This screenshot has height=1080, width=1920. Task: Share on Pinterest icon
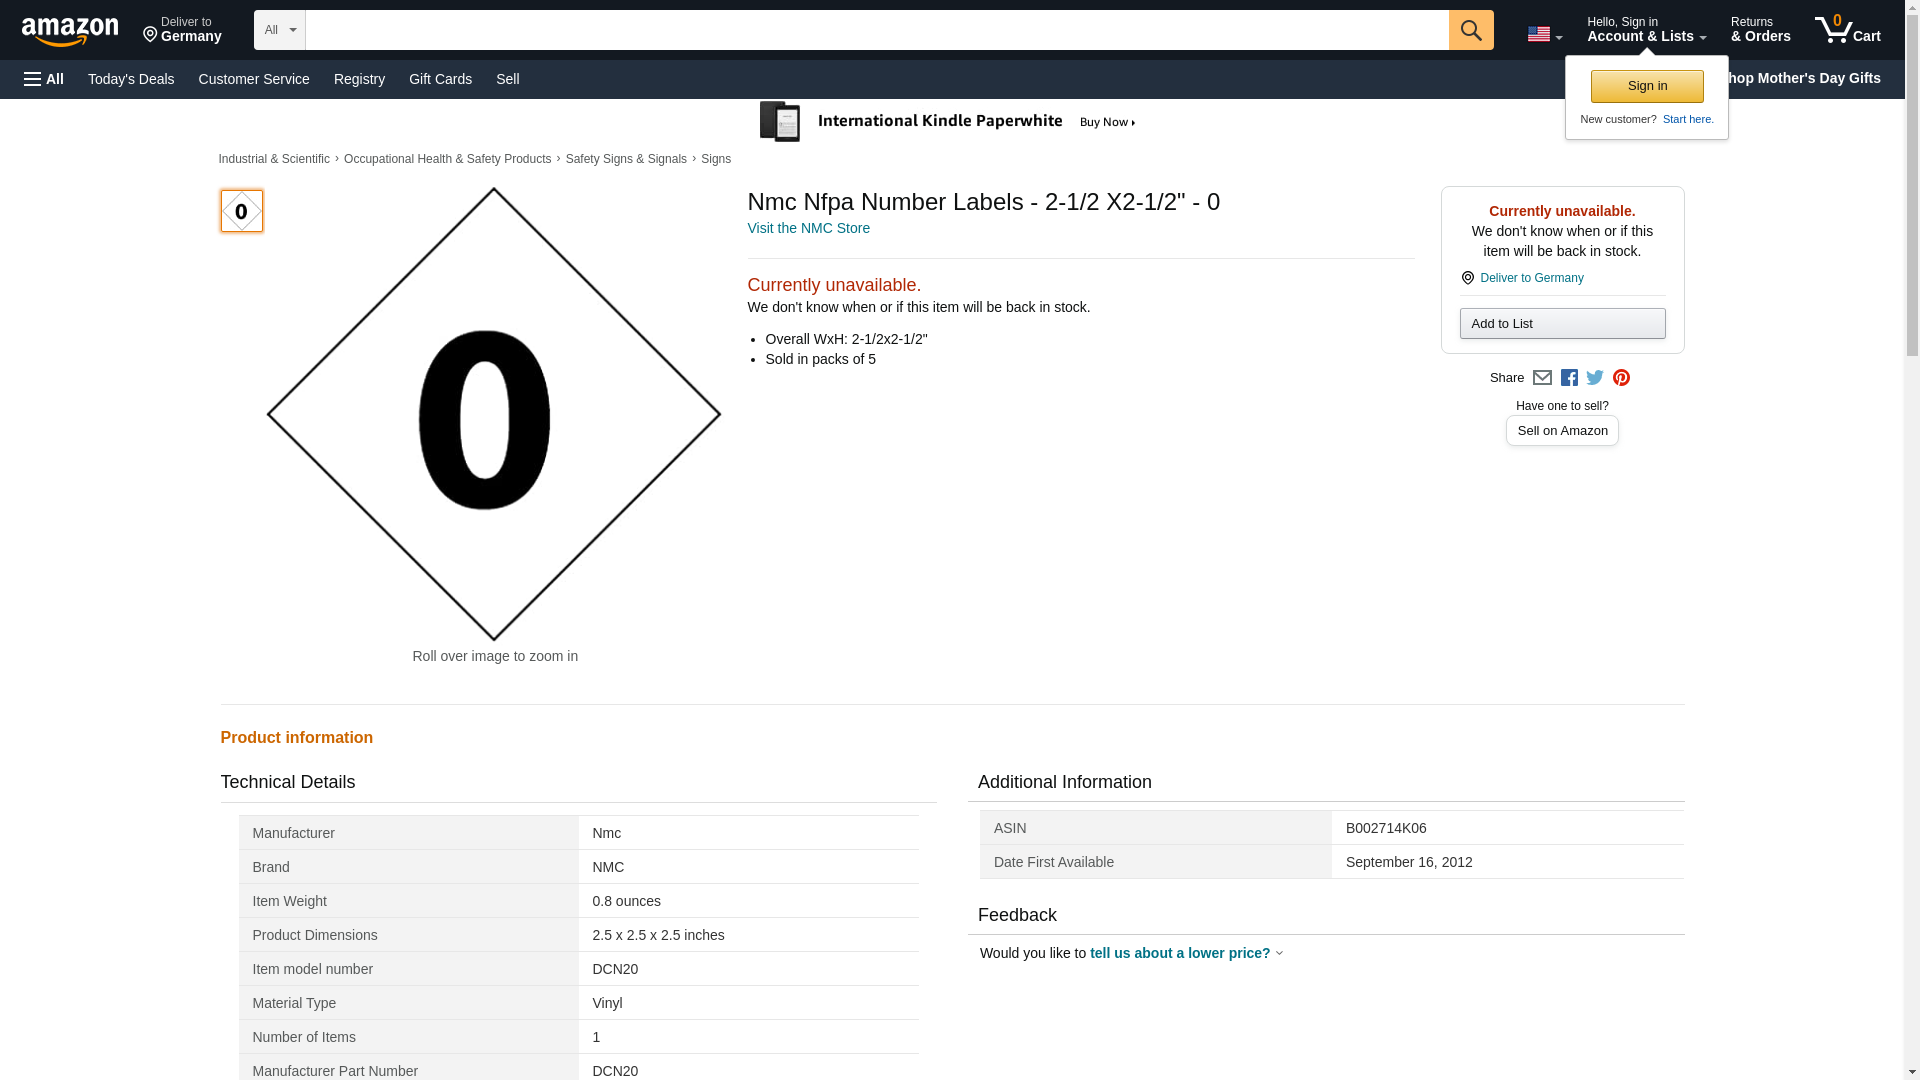click(x=1621, y=378)
